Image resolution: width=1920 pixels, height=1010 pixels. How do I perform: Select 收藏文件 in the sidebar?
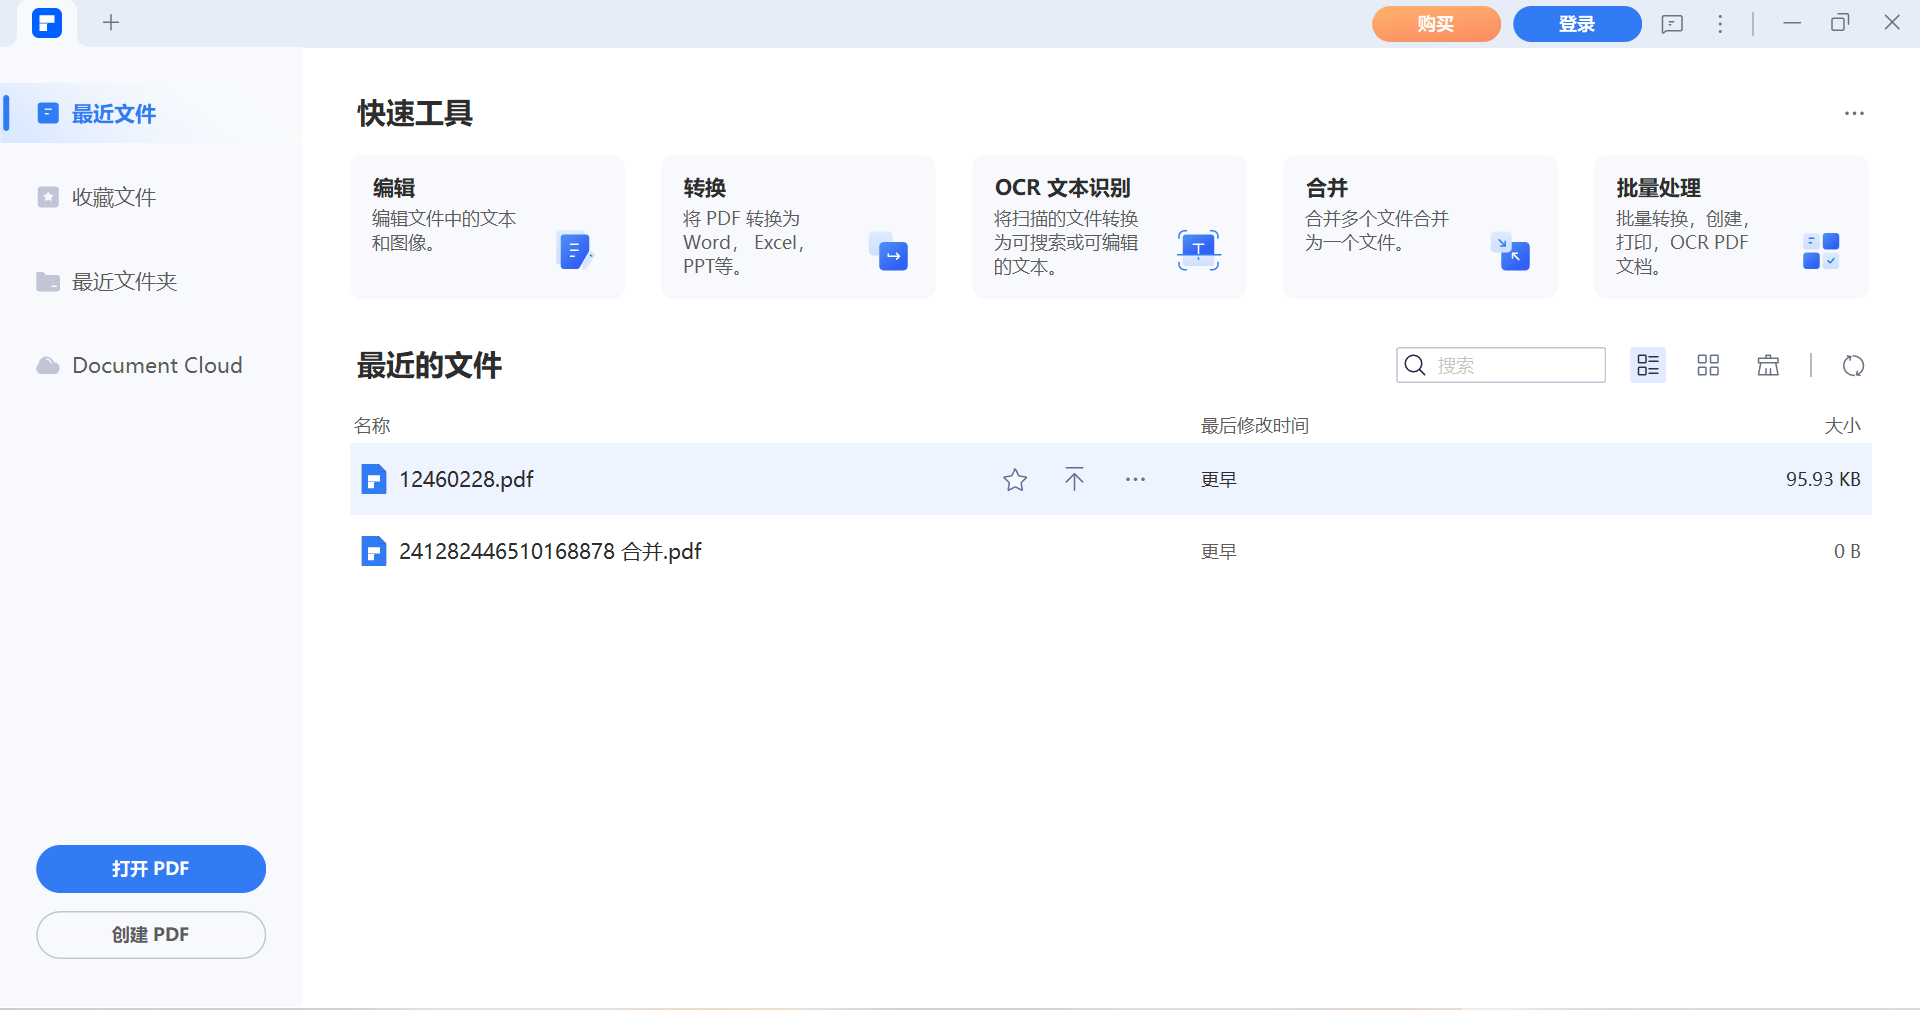pos(114,198)
